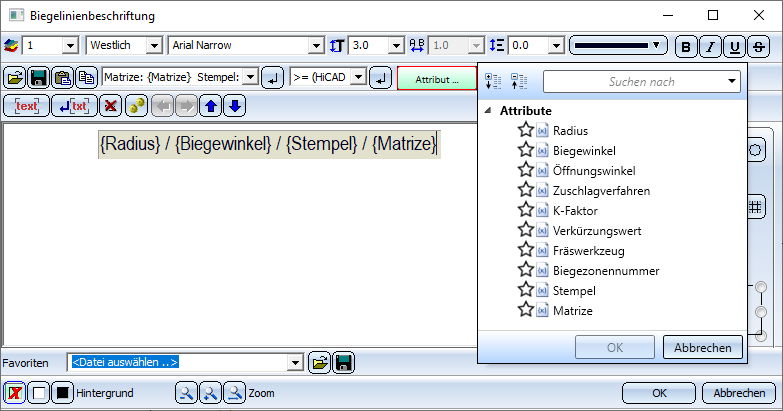Click the yellow spheres icon
The width and height of the screenshot is (783, 411).
click(x=136, y=106)
